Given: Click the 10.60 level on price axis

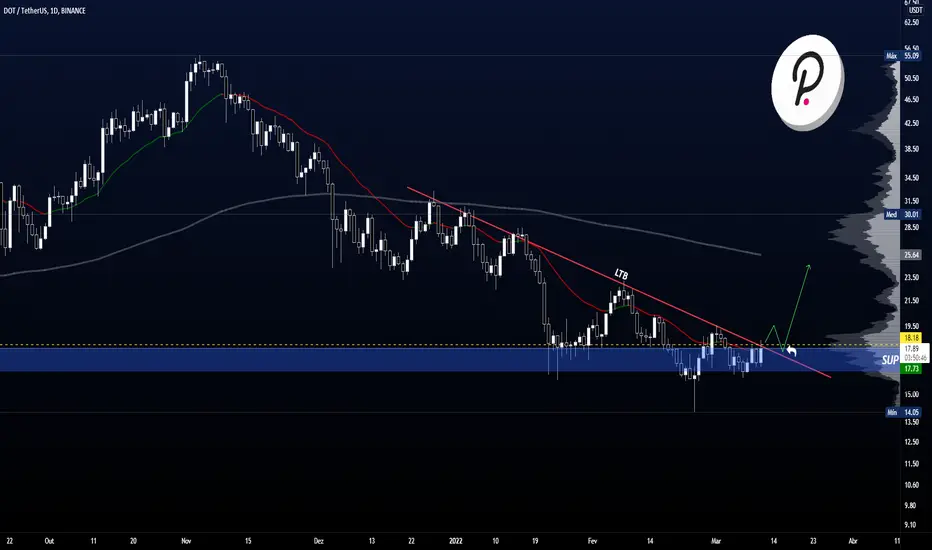Looking at the screenshot, I should coord(911,485).
